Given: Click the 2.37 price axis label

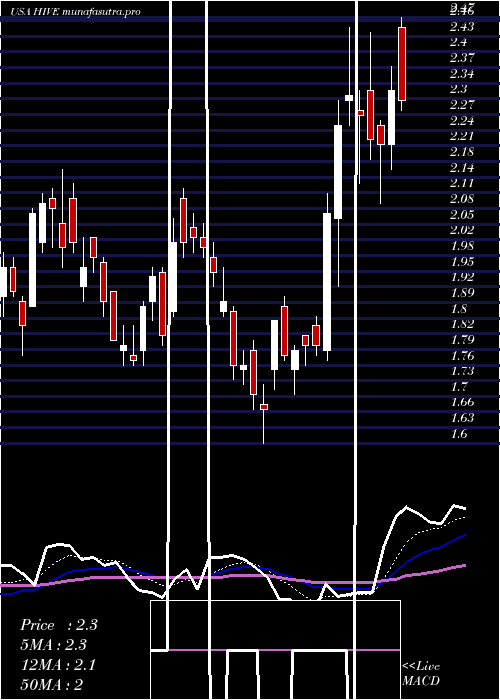Looking at the screenshot, I should 462,58.
